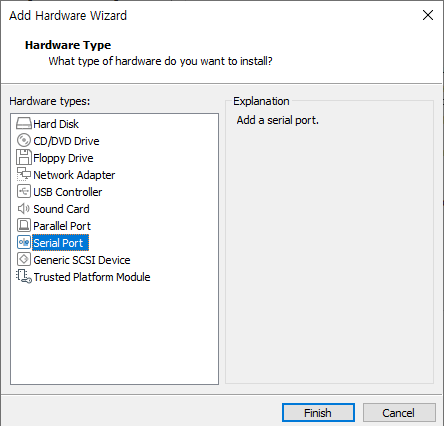This screenshot has width=444, height=426.
Task: Click the Sound Card speaker icon
Action: (24, 209)
